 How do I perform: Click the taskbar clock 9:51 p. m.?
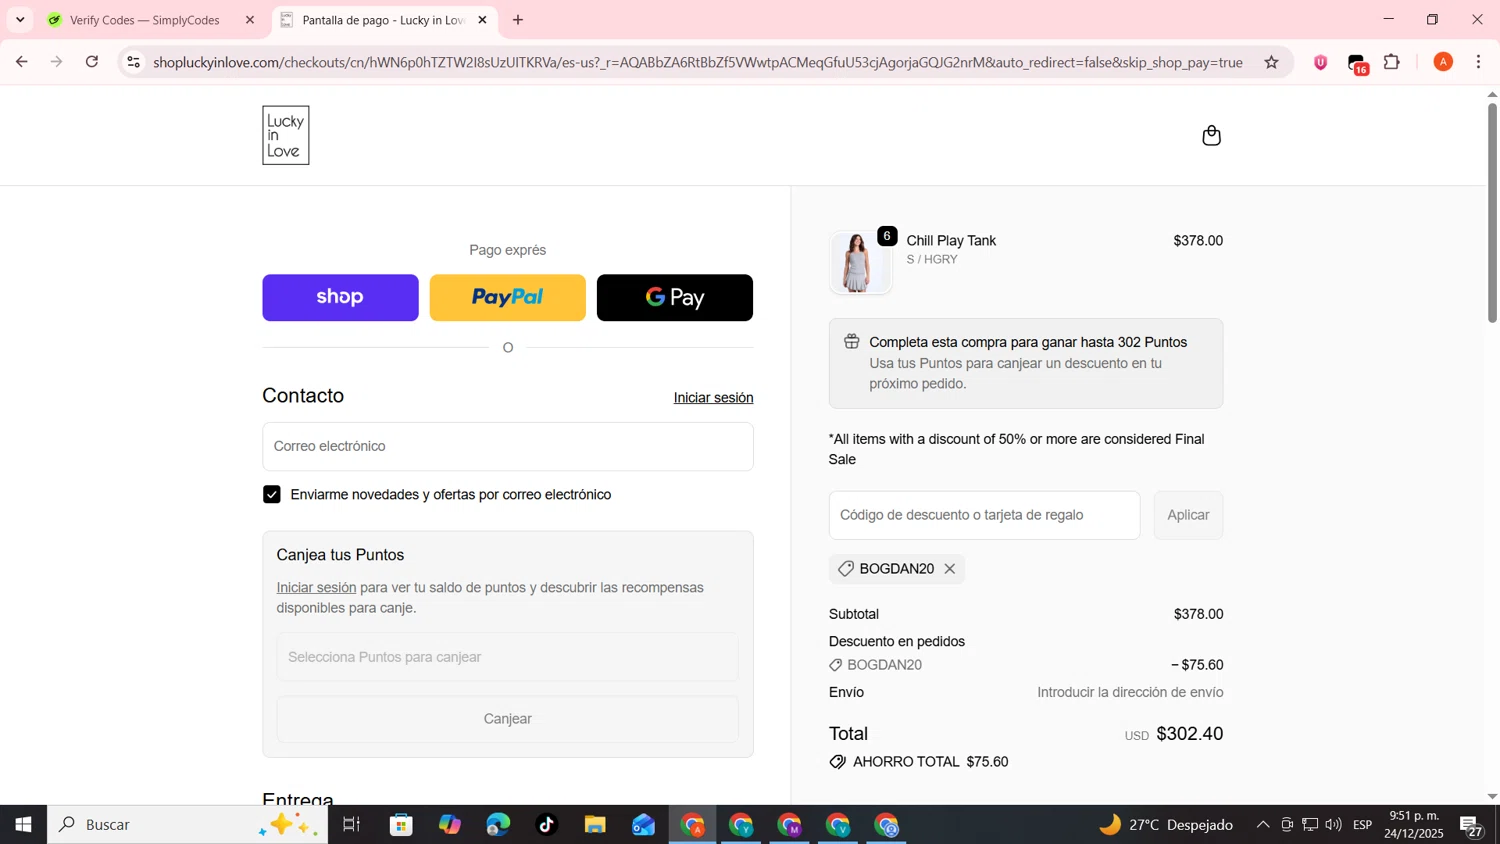pyautogui.click(x=1413, y=816)
